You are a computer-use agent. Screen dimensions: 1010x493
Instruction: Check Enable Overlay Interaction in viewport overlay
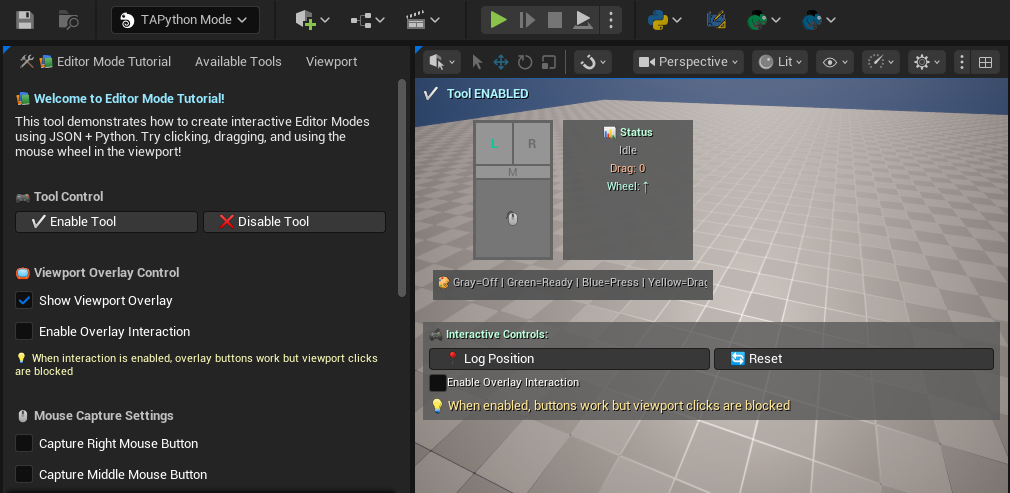(438, 383)
